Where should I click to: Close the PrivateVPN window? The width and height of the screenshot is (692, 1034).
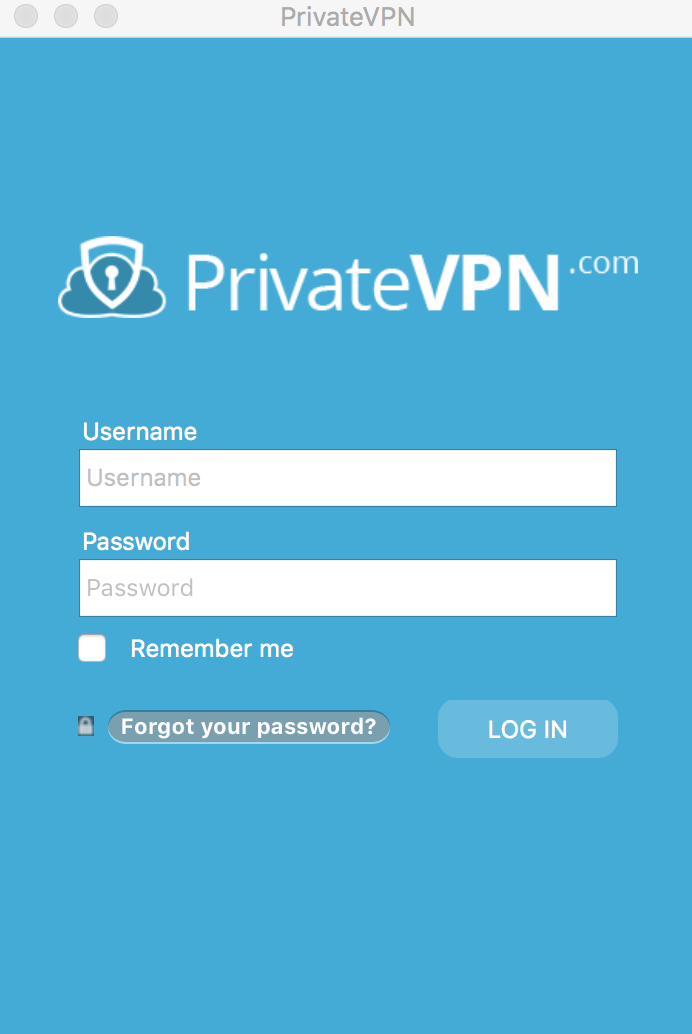(26, 16)
